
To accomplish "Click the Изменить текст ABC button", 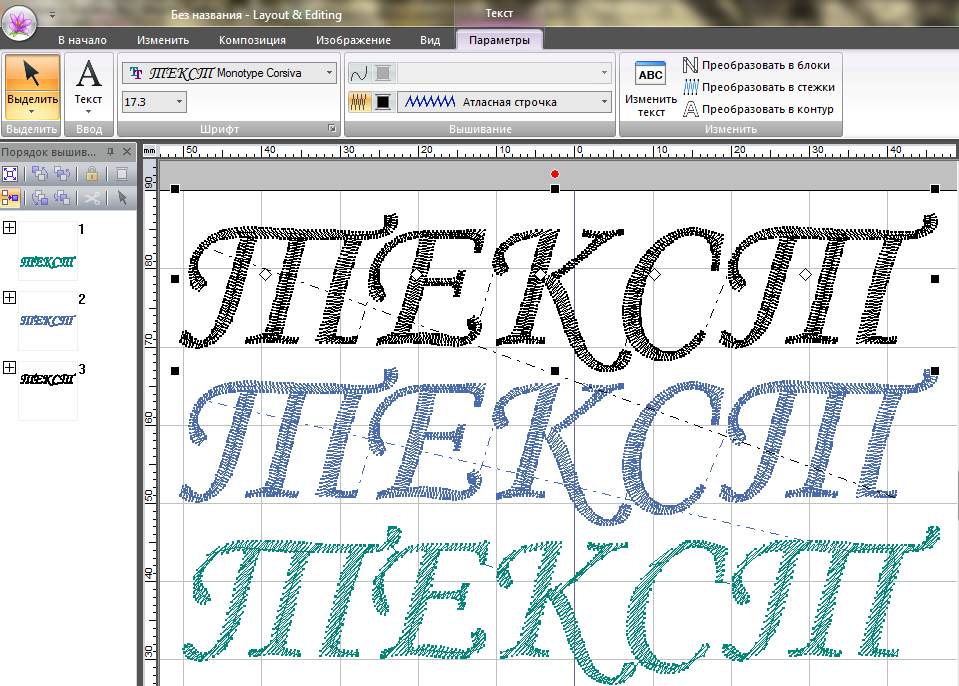I will click(x=650, y=88).
